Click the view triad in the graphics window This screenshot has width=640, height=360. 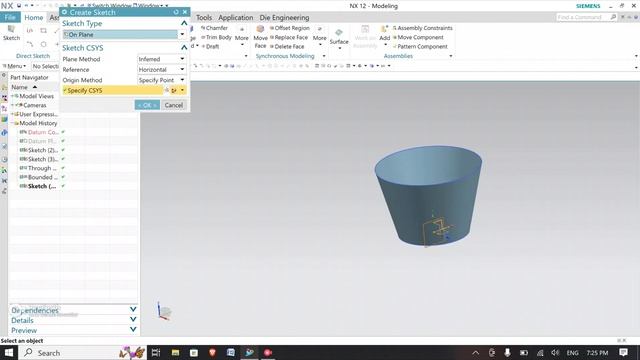pos(164,311)
